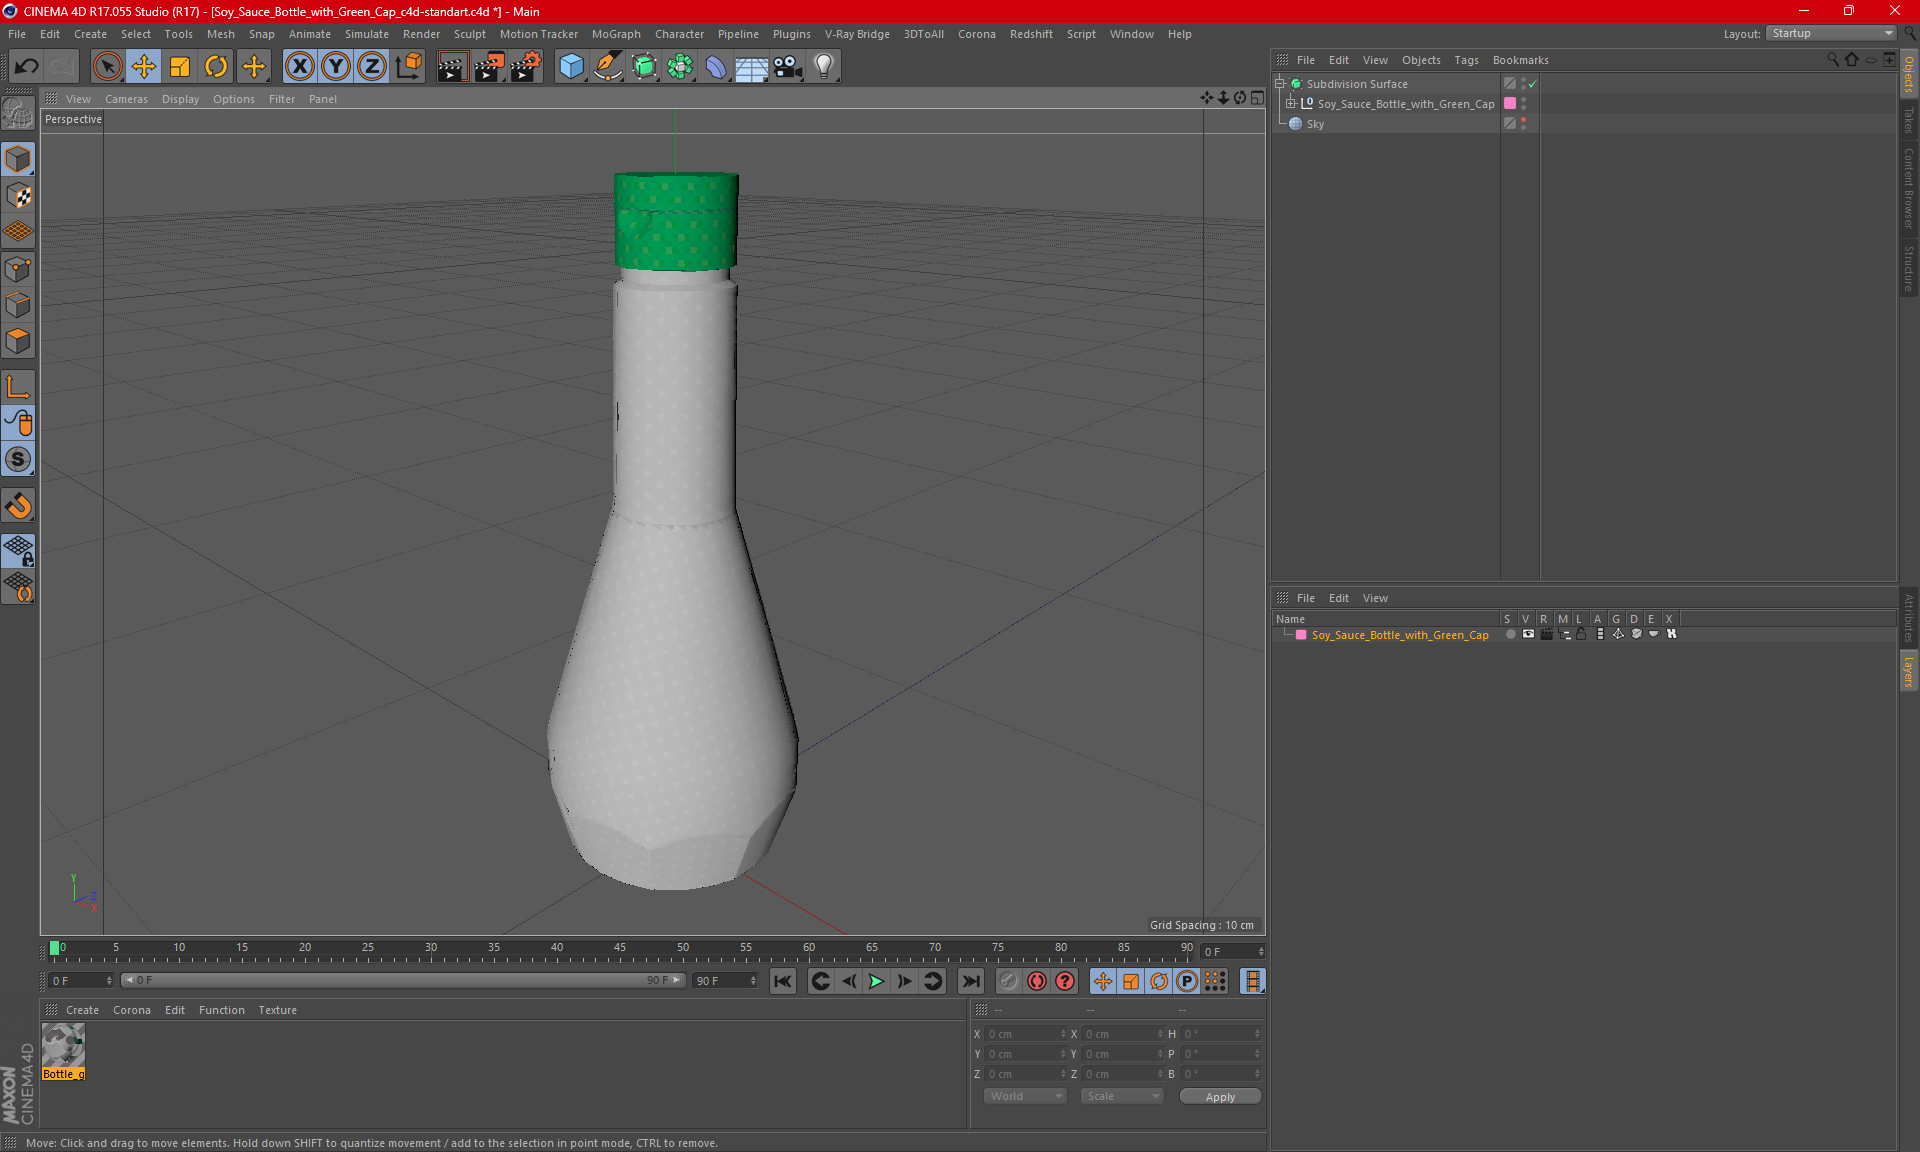Toggle Soy_Sauce_Bottle layer View eye icon
The image size is (1920, 1152).
point(1528,634)
